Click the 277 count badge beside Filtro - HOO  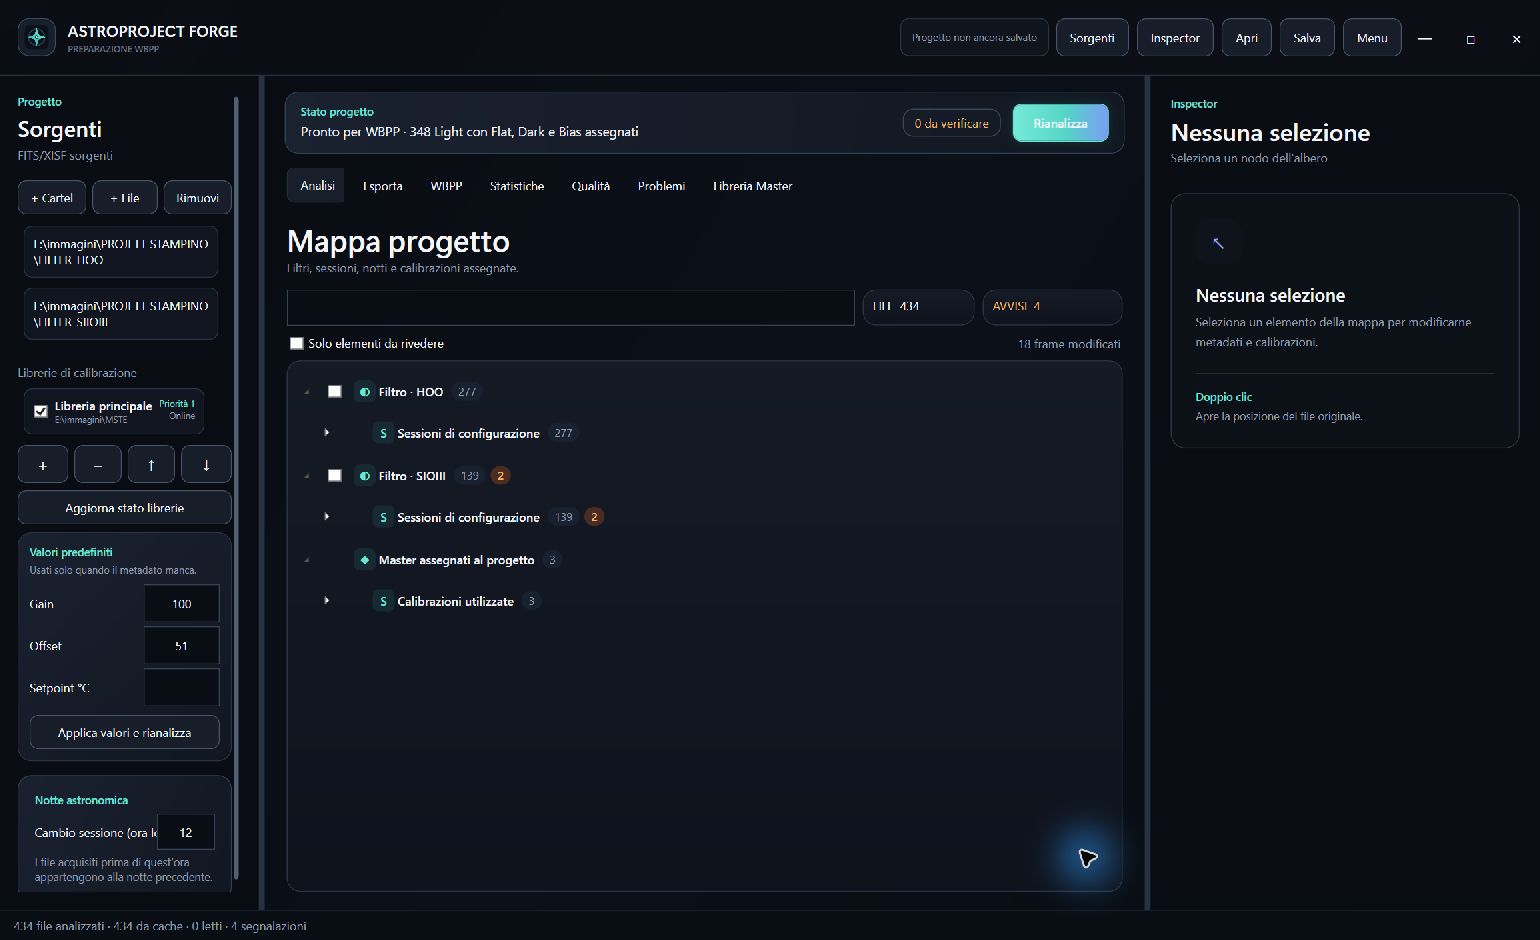click(x=467, y=392)
